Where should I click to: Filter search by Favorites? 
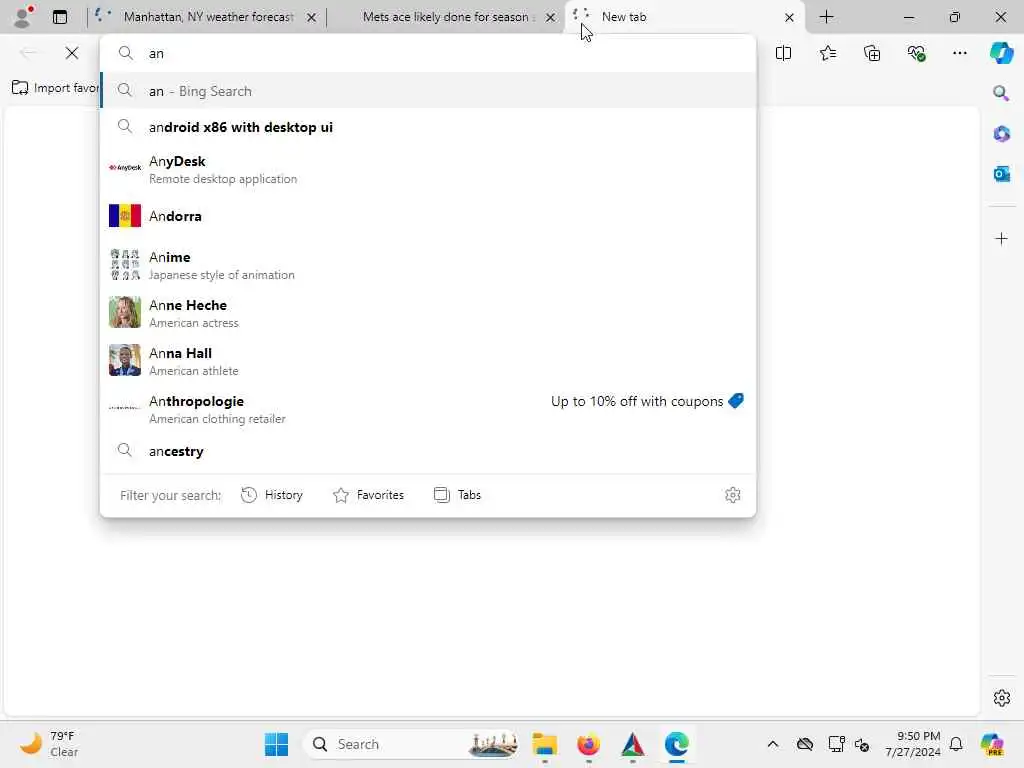[368, 495]
